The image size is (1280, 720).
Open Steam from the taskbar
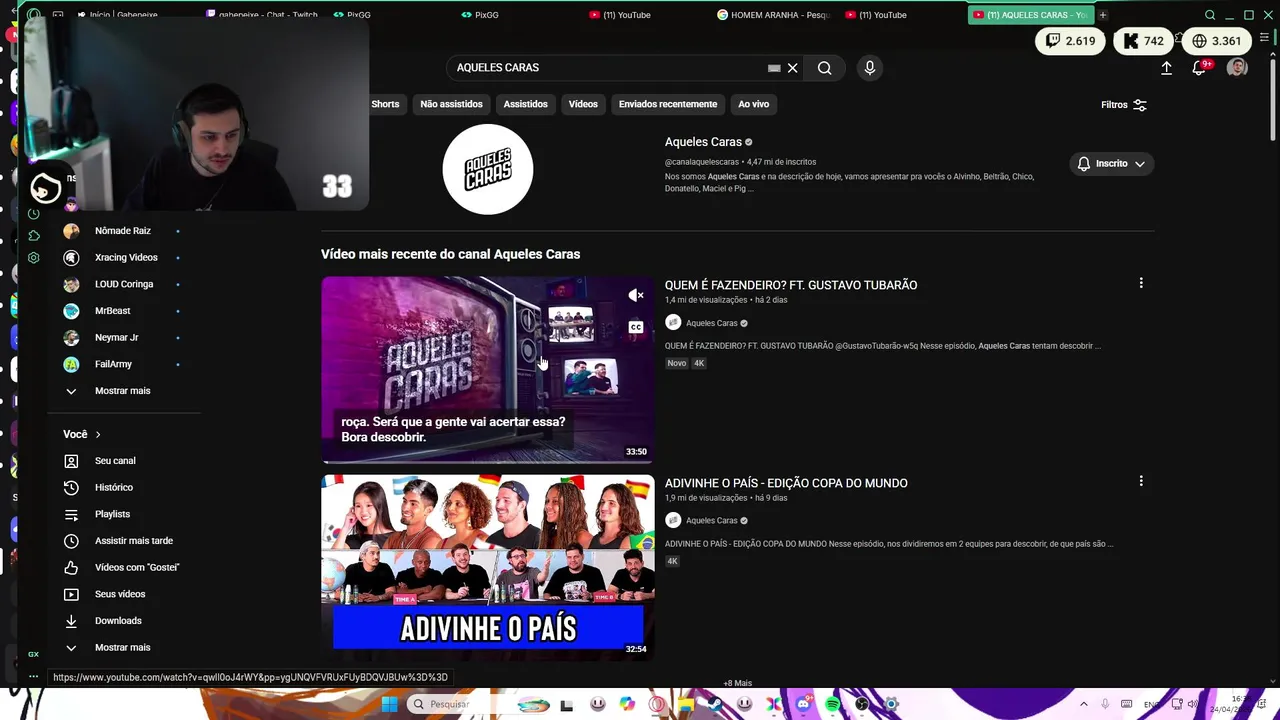[715, 704]
